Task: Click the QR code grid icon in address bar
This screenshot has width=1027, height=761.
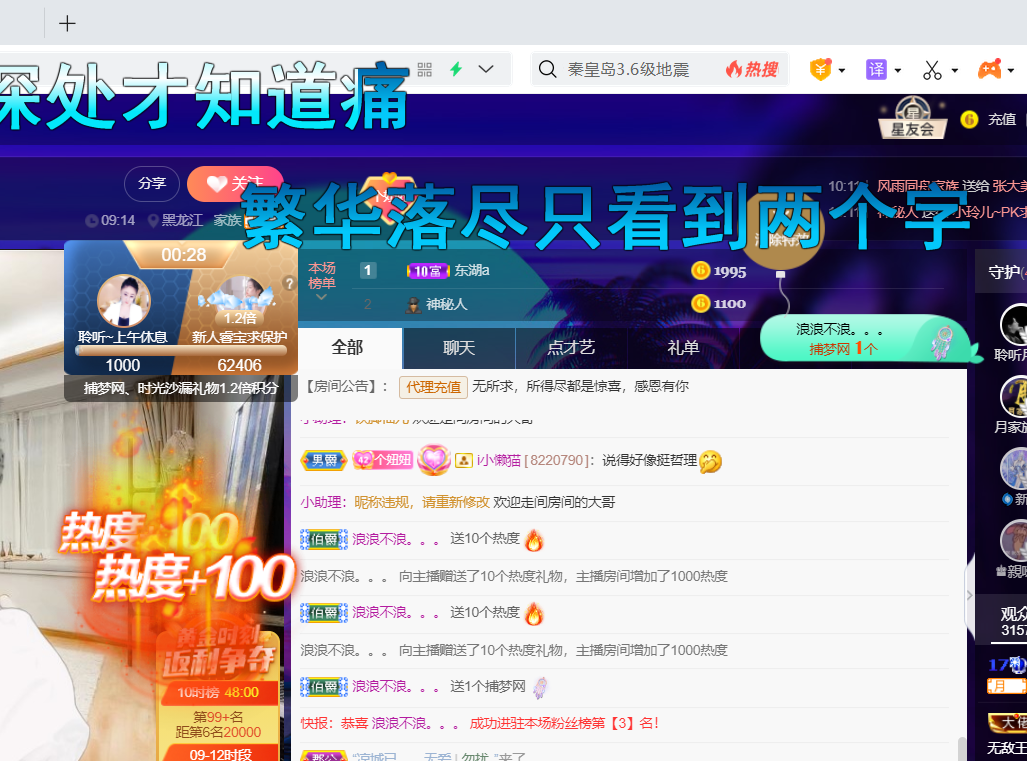Action: click(x=424, y=69)
